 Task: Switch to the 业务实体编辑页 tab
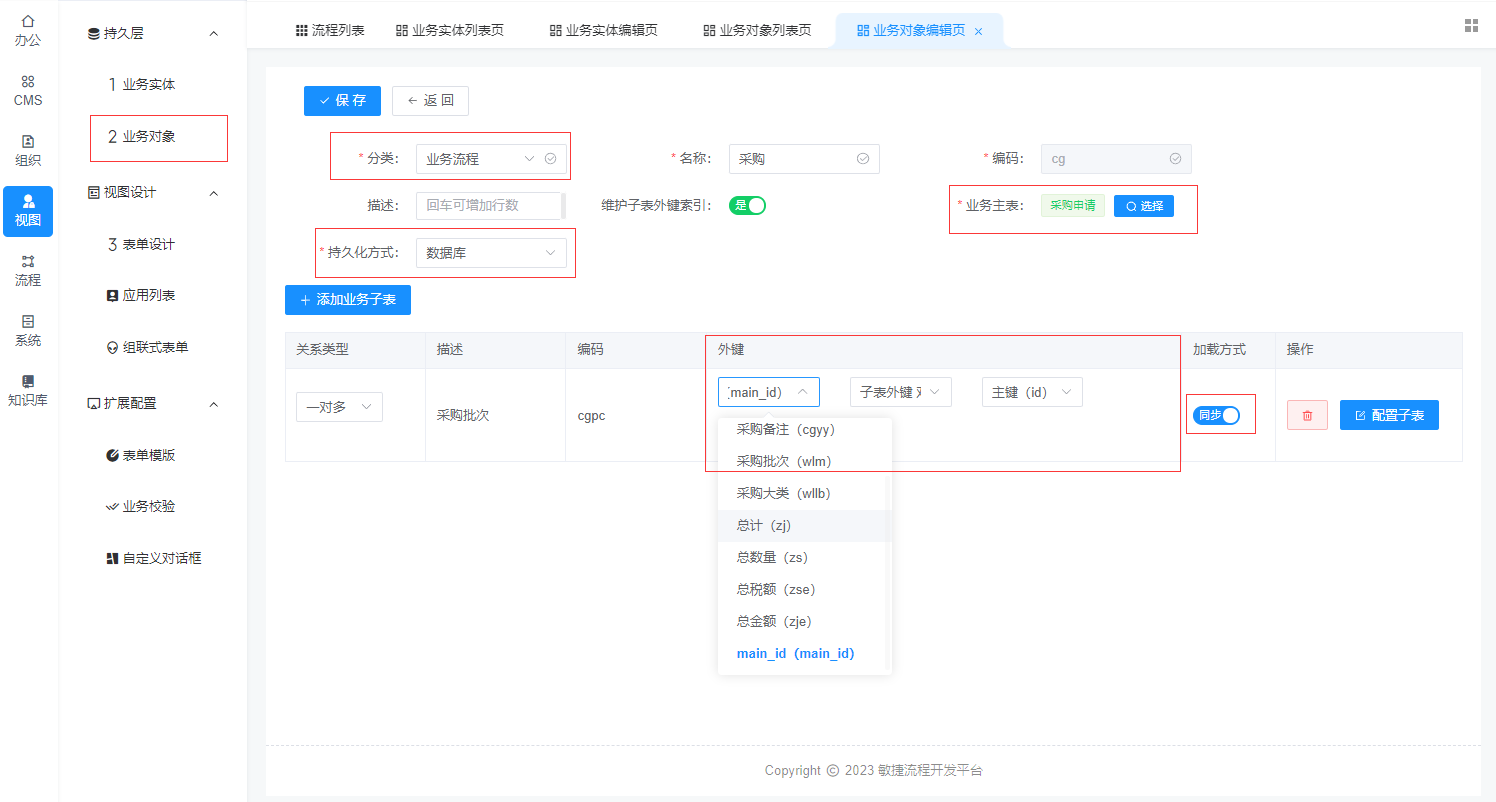coord(603,30)
